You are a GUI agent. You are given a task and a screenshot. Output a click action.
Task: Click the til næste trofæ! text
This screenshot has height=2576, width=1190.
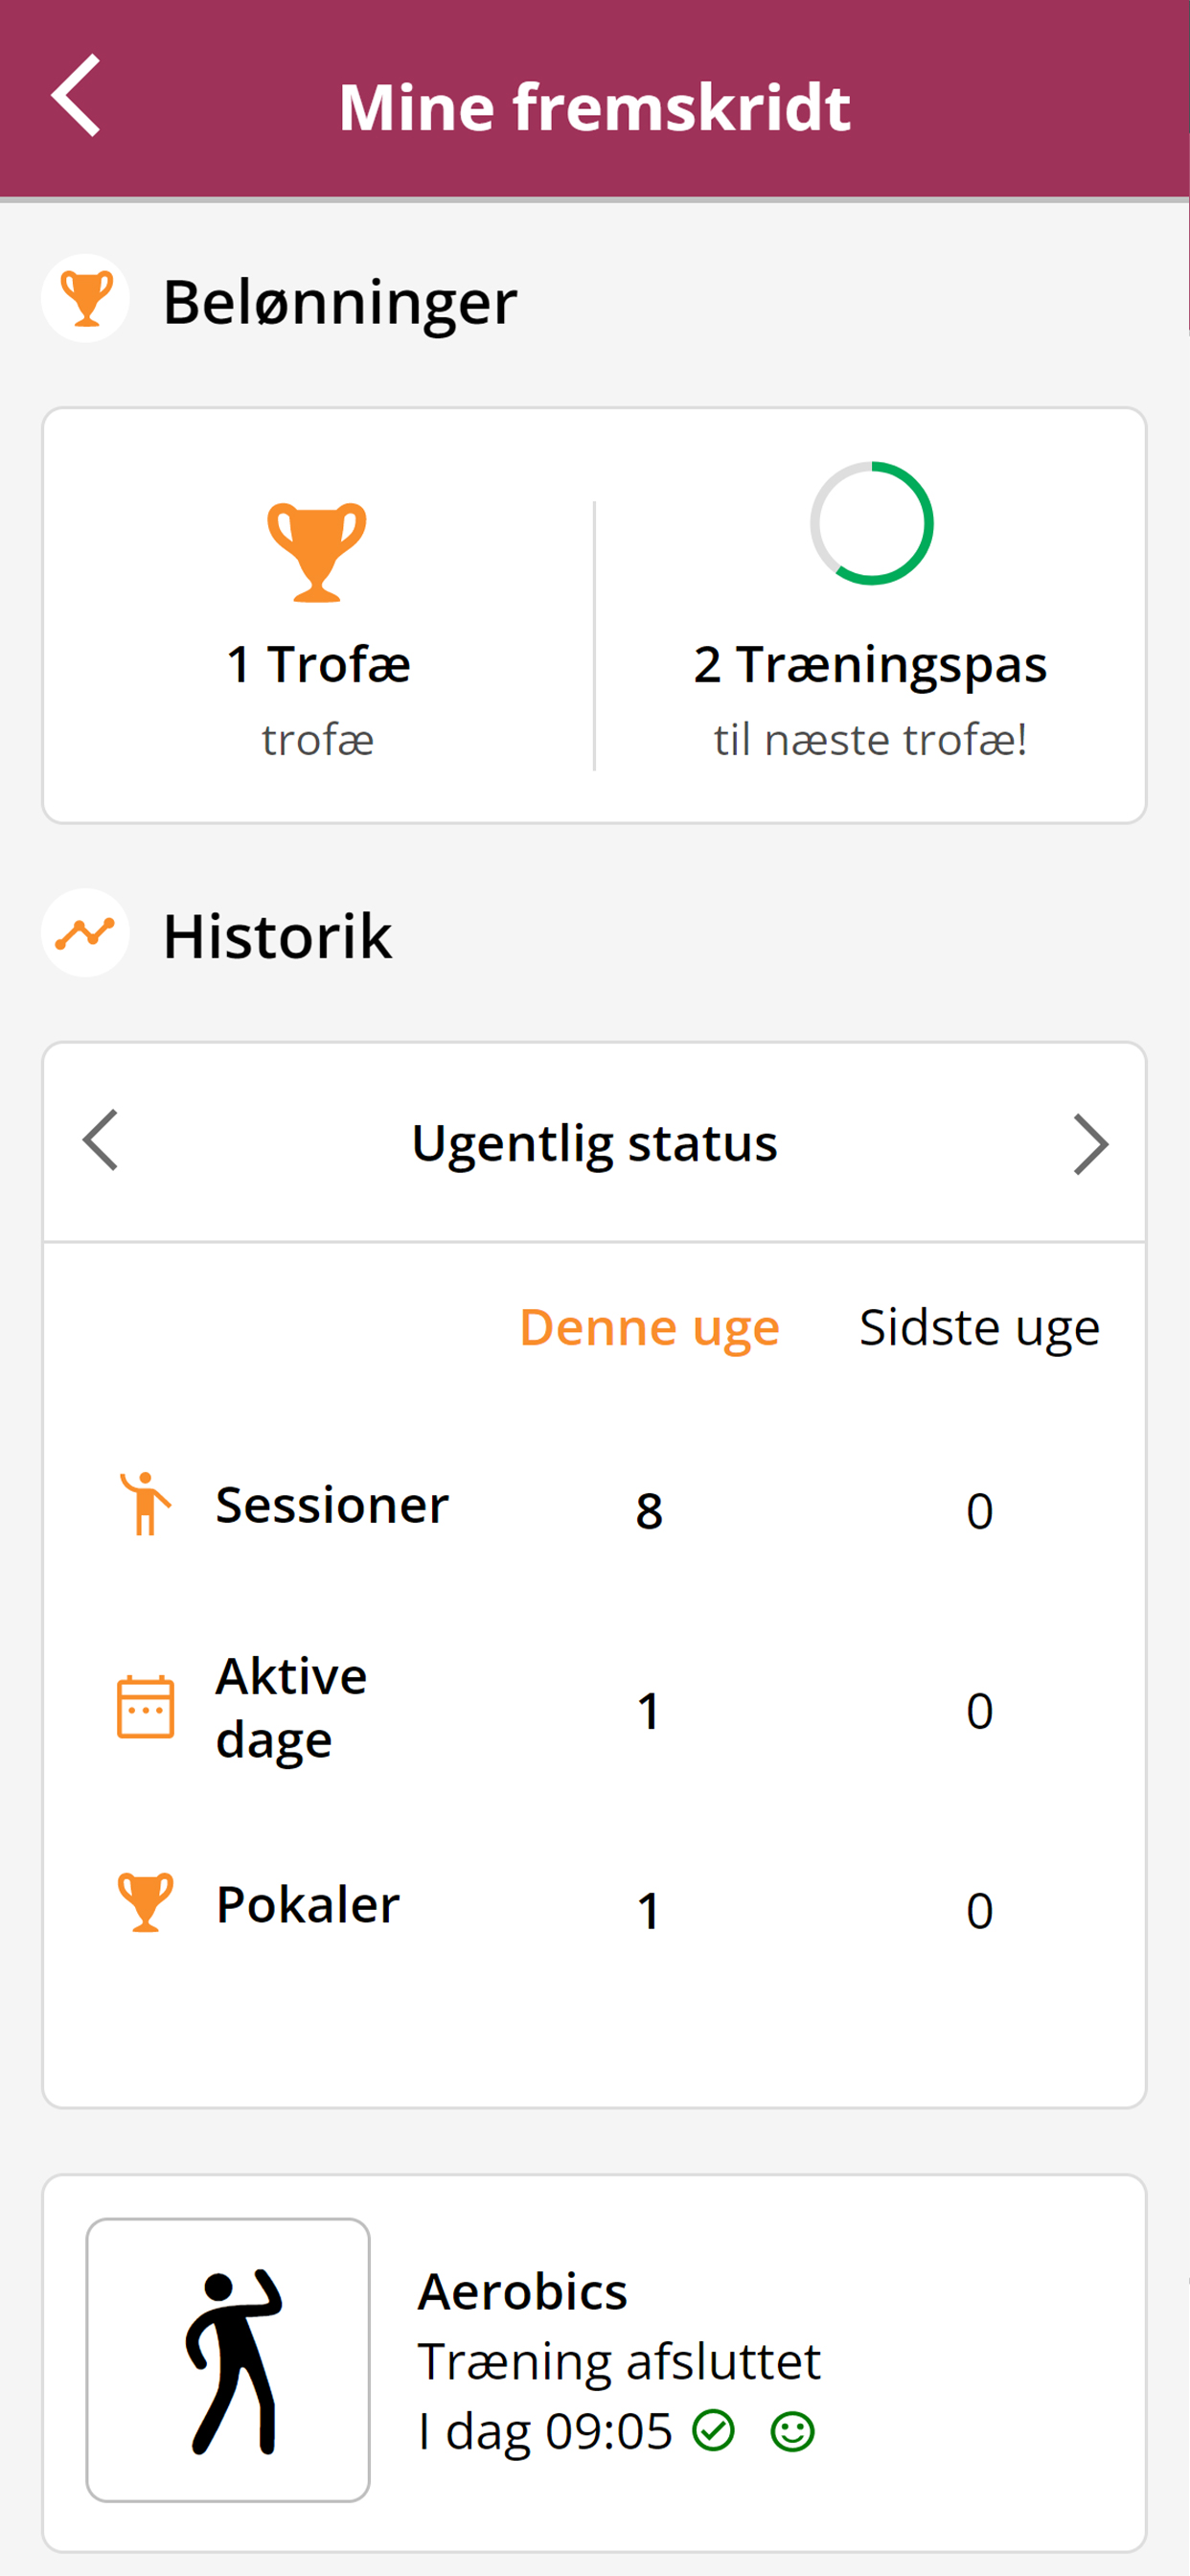[870, 740]
